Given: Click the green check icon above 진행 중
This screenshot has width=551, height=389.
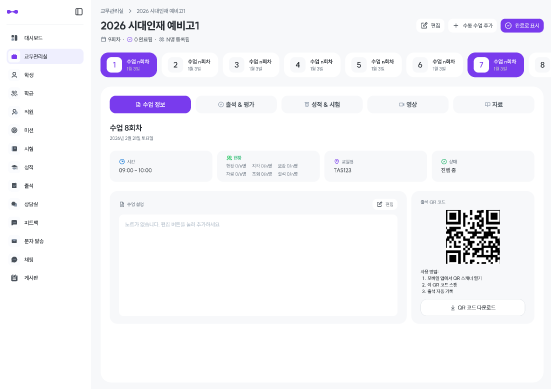Looking at the screenshot, I should (x=444, y=162).
